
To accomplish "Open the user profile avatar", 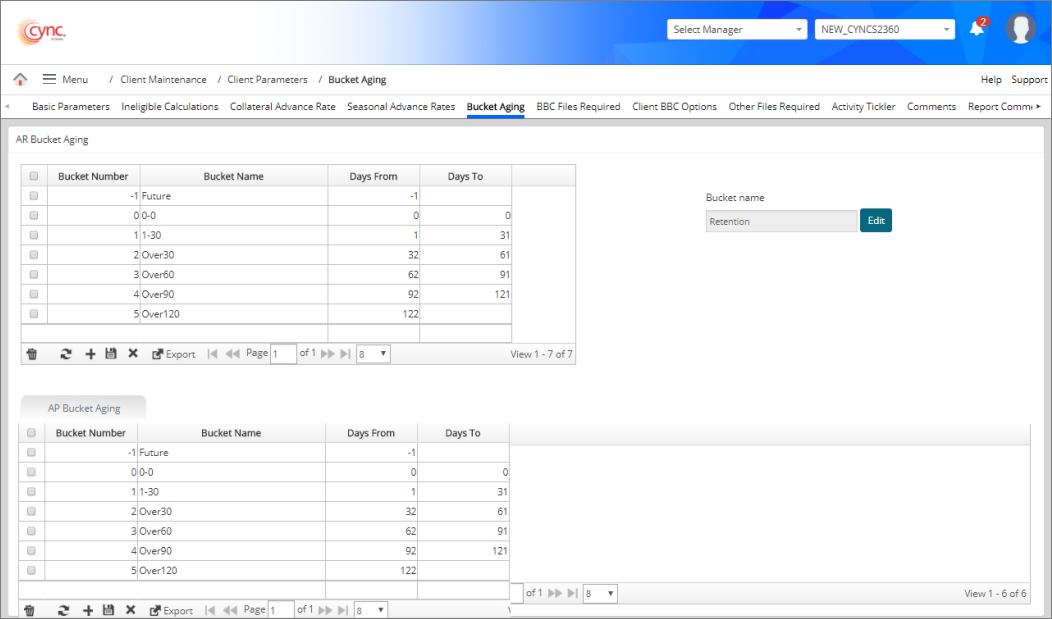I will coord(1020,29).
